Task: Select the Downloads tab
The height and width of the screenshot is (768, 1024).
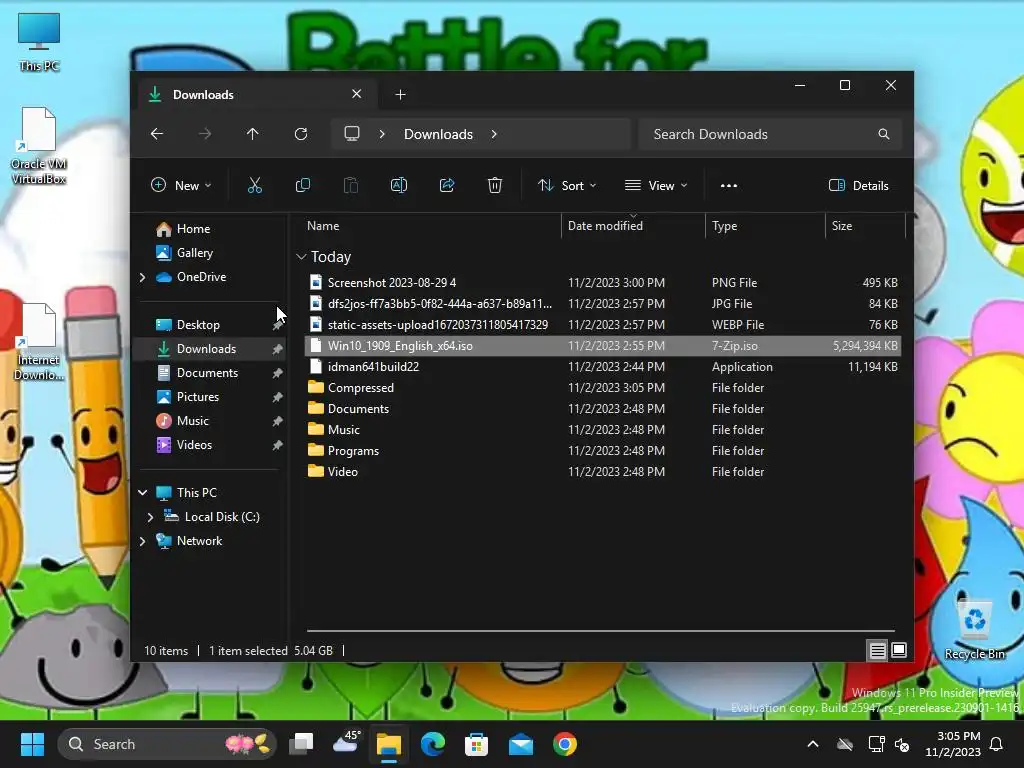Action: tap(255, 95)
